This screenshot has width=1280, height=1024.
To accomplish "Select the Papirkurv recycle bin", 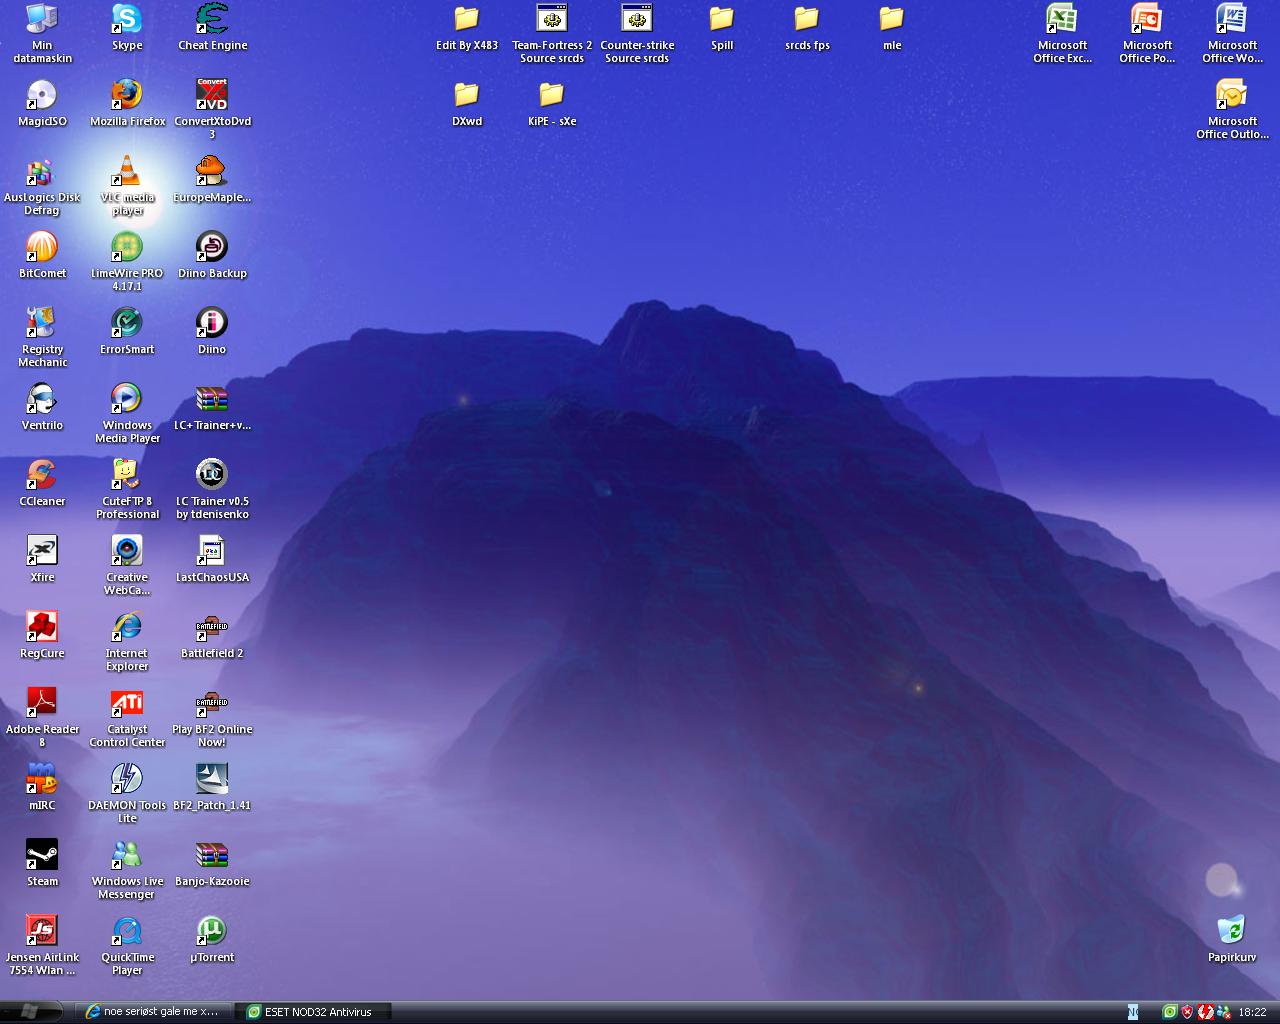I will point(1232,939).
